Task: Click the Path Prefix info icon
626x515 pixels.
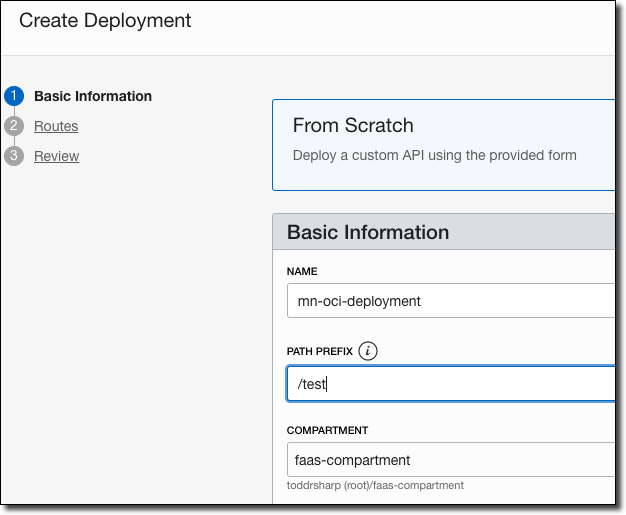Action: (x=369, y=351)
